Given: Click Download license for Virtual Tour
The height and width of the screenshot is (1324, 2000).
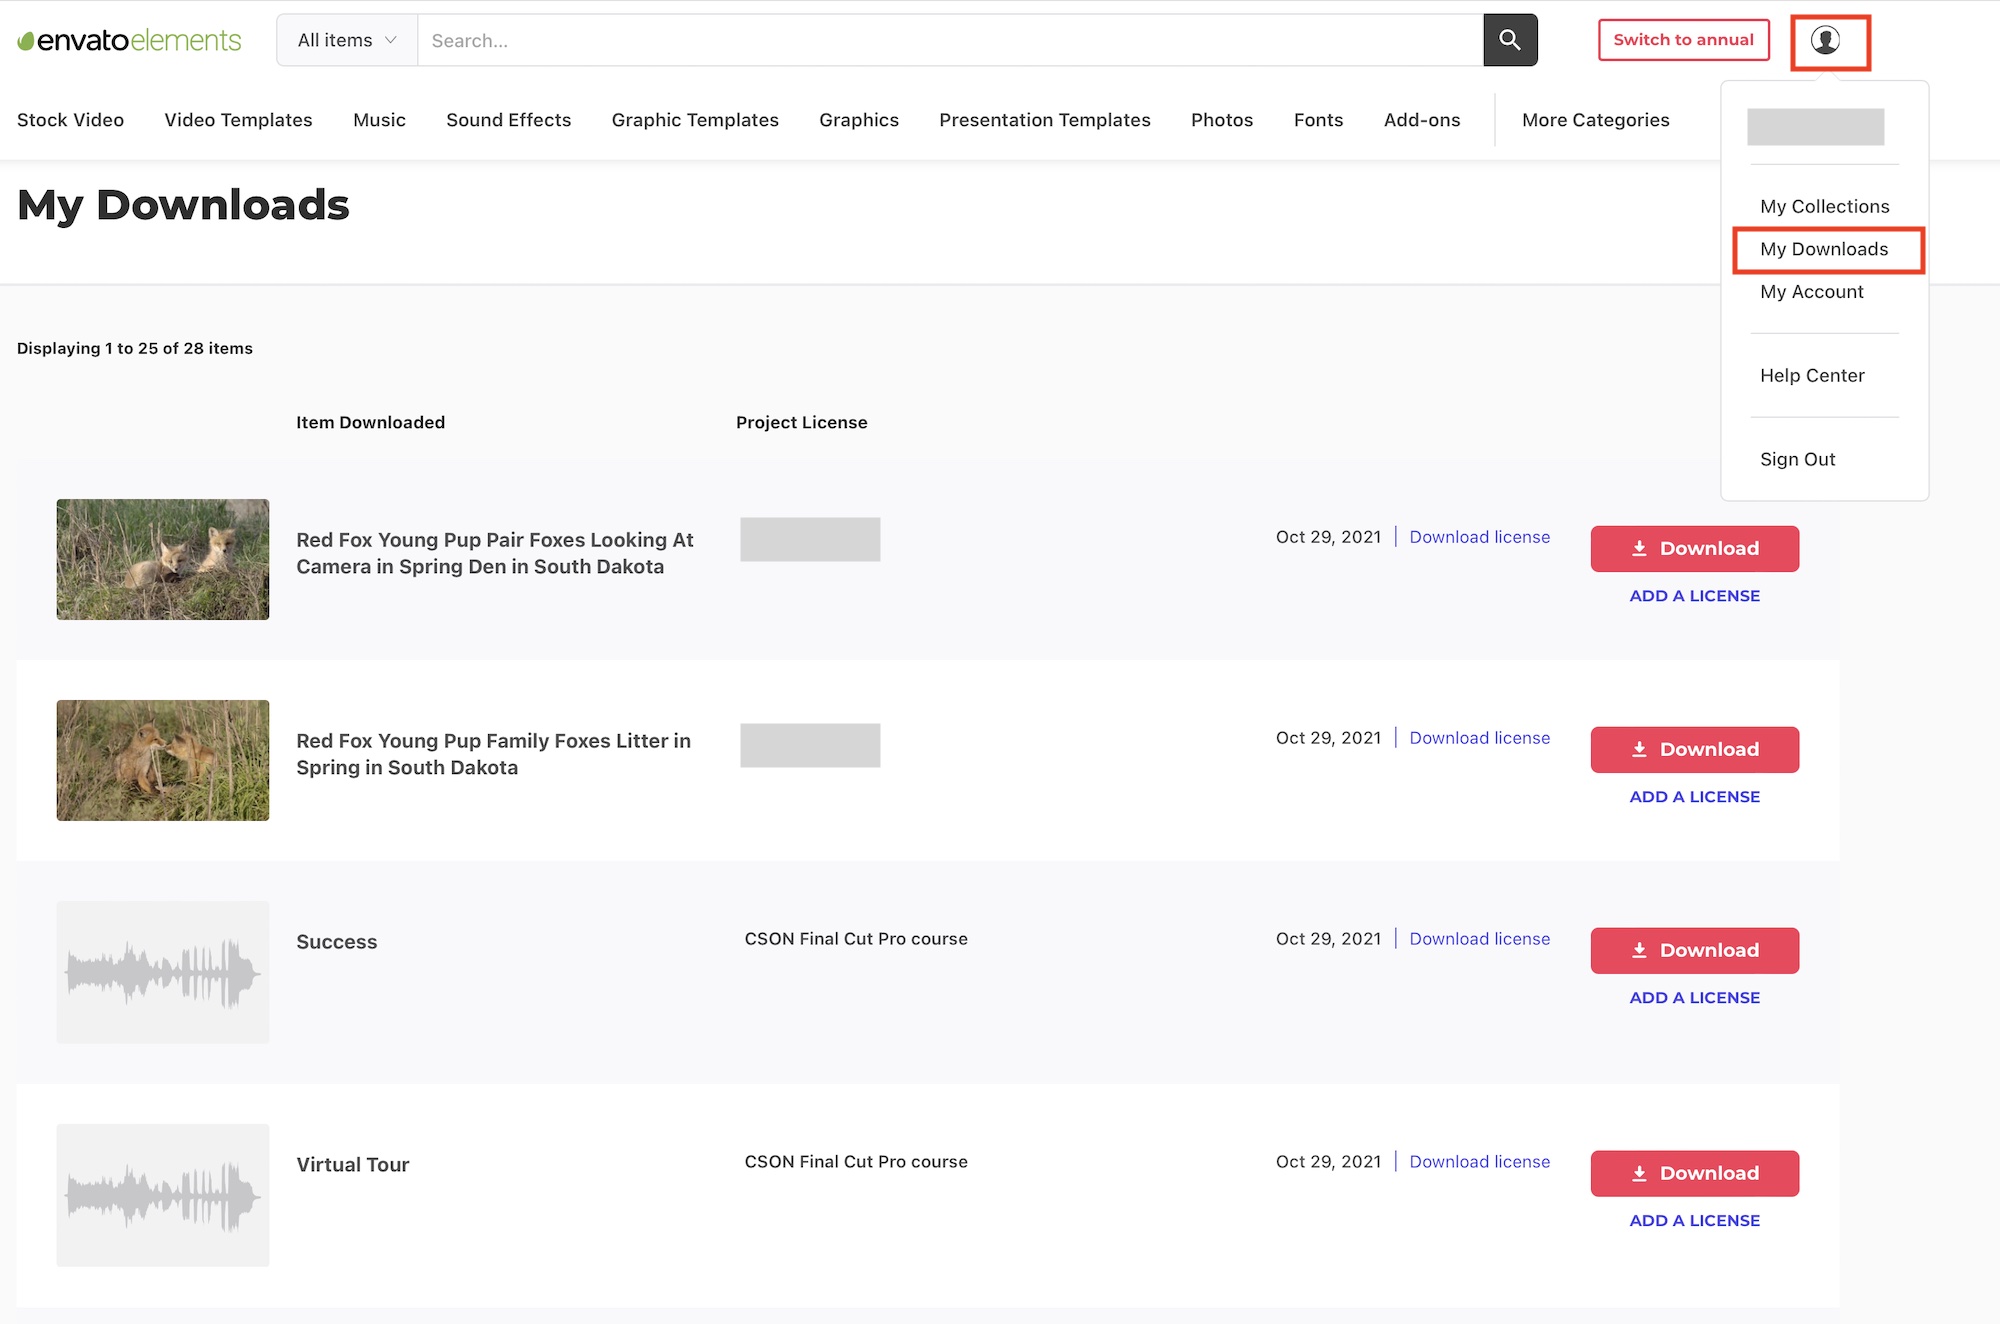Looking at the screenshot, I should coord(1479,1161).
